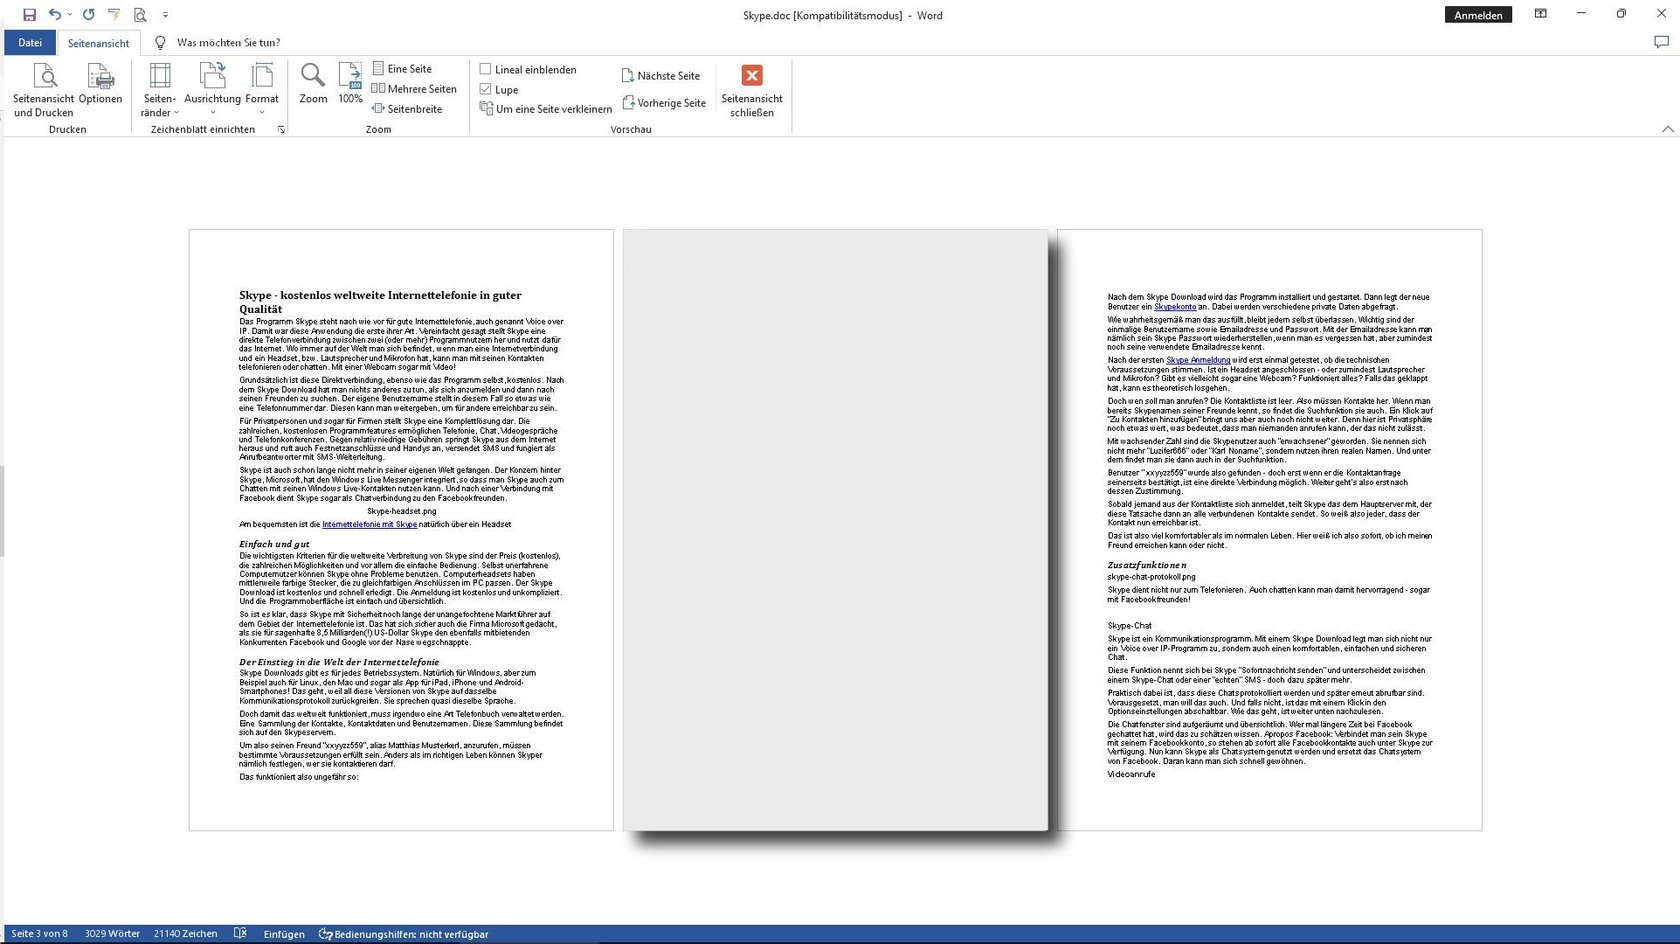Click the format painter lightning icon in the quick access toolbar

point(114,15)
